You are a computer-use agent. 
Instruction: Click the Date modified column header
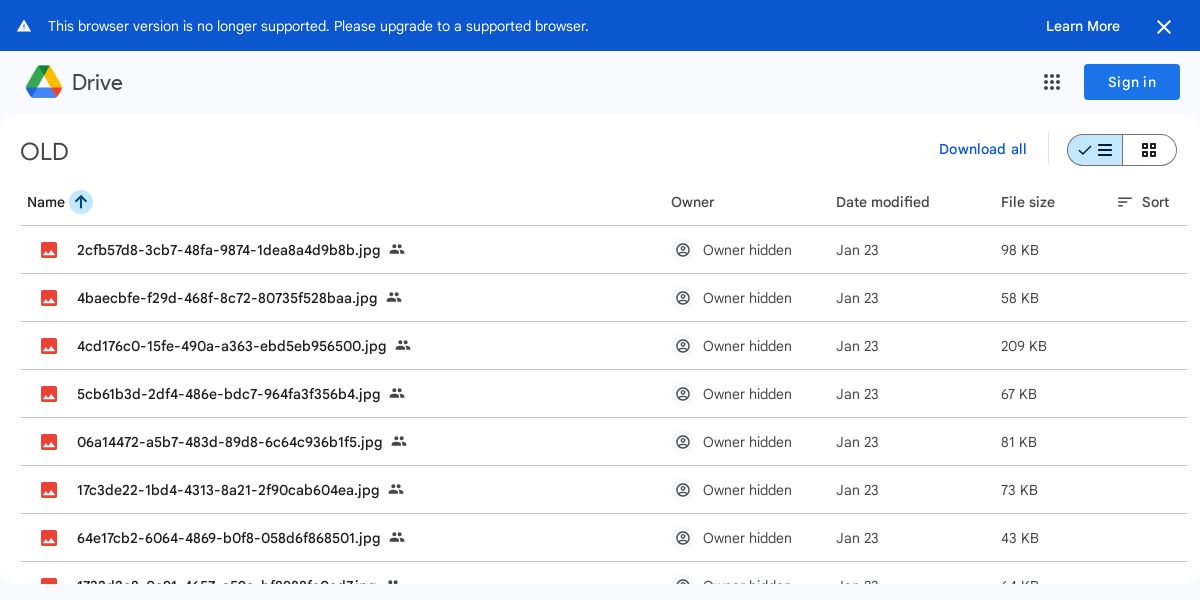pos(882,202)
